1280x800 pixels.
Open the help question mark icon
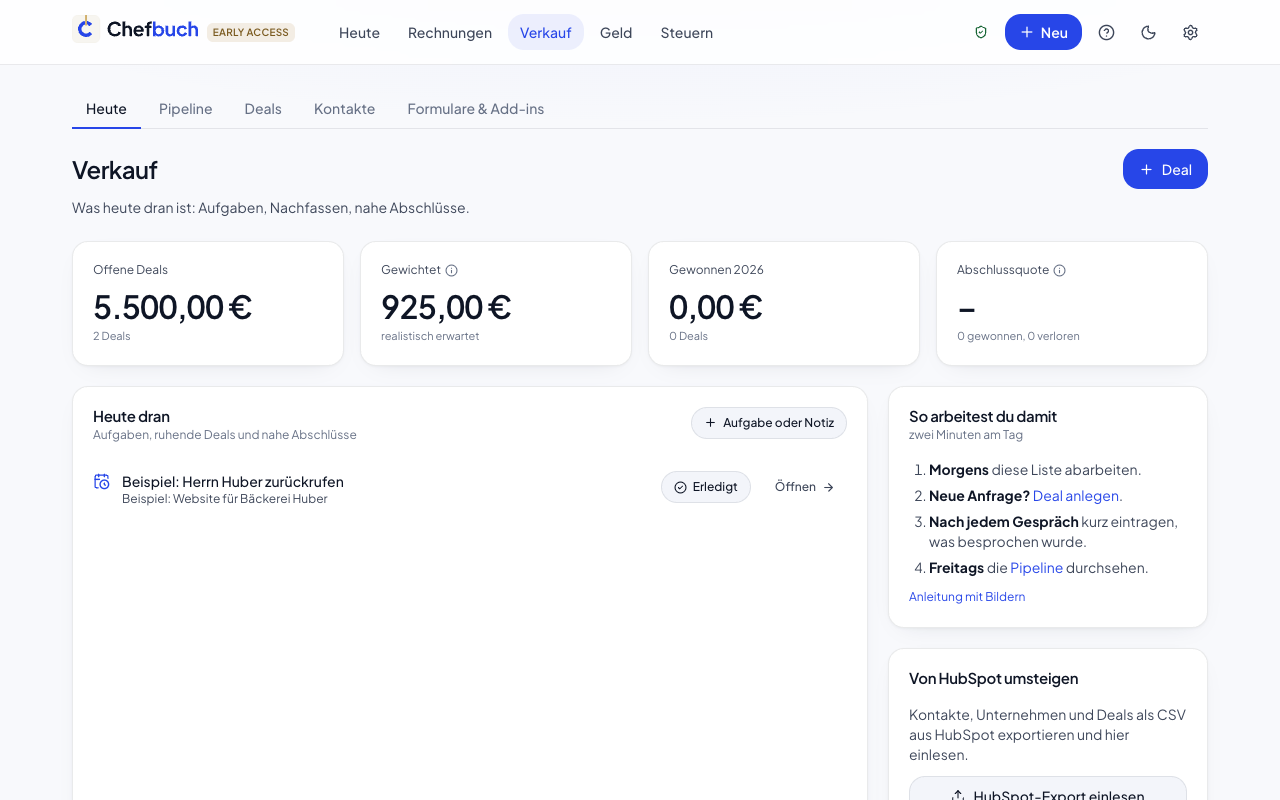[x=1106, y=32]
